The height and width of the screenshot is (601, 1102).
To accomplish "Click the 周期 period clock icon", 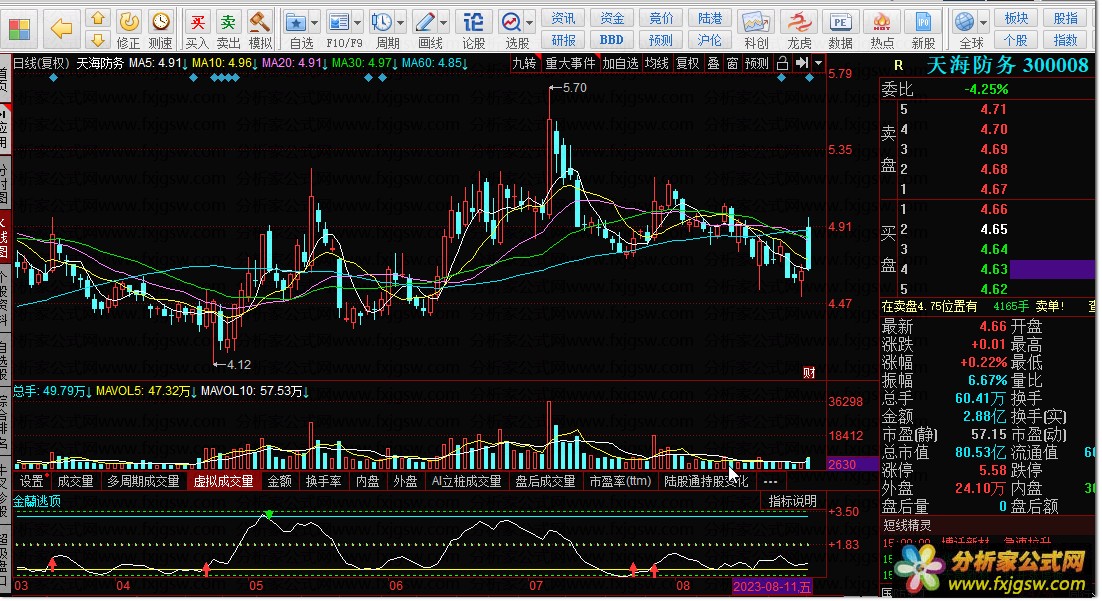I will point(382,22).
